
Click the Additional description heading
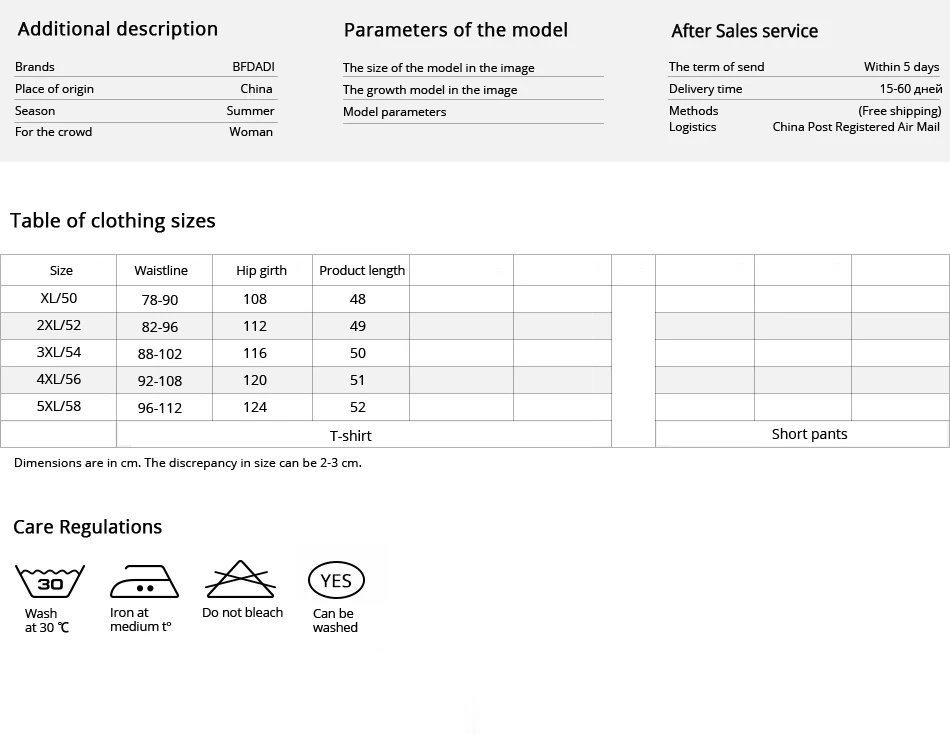pos(118,29)
